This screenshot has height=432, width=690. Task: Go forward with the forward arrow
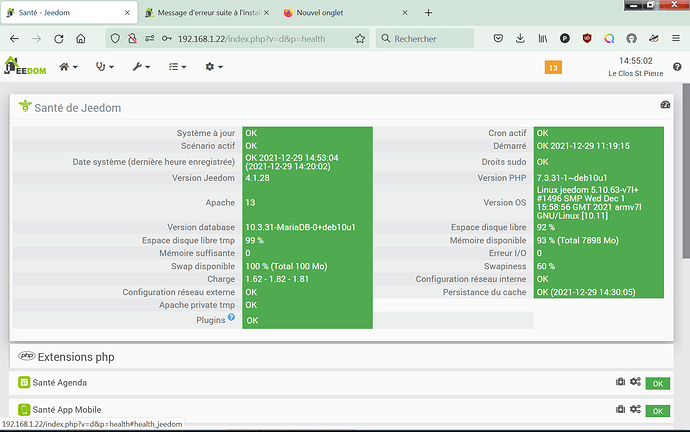coord(37,39)
